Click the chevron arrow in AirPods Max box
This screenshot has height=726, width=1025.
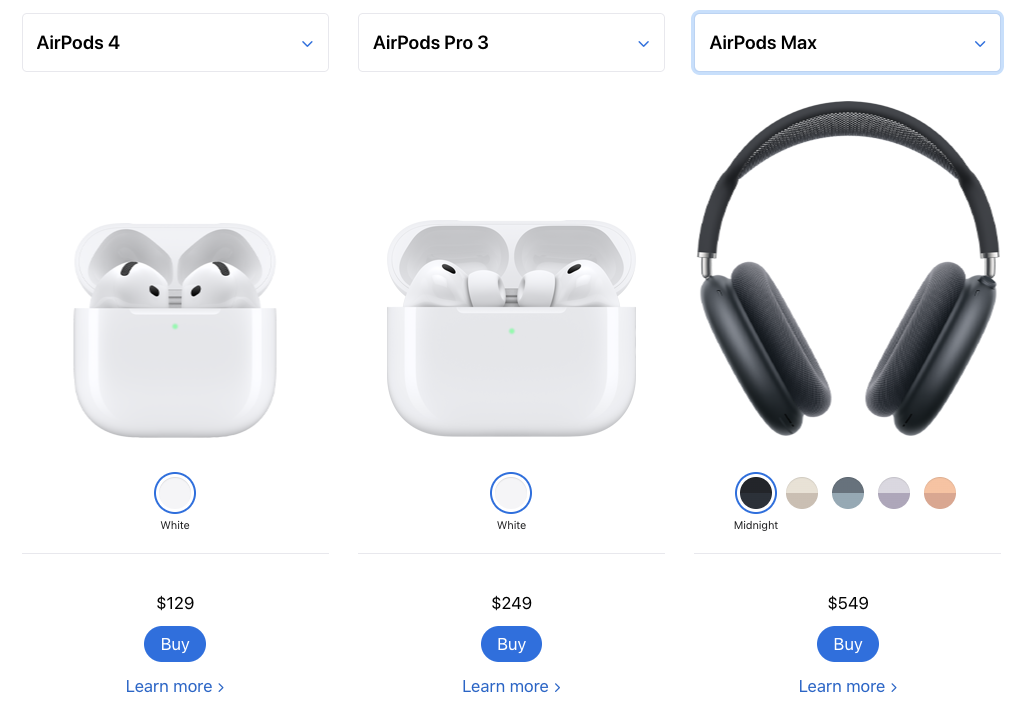980,44
